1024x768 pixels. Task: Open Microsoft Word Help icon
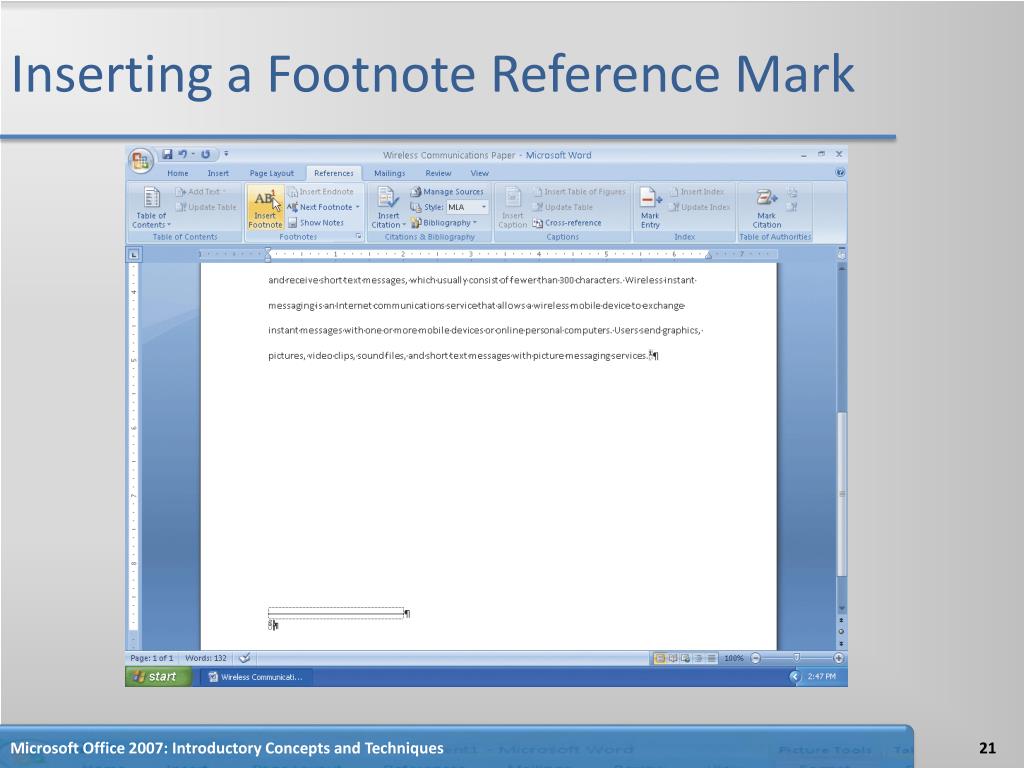[x=840, y=172]
